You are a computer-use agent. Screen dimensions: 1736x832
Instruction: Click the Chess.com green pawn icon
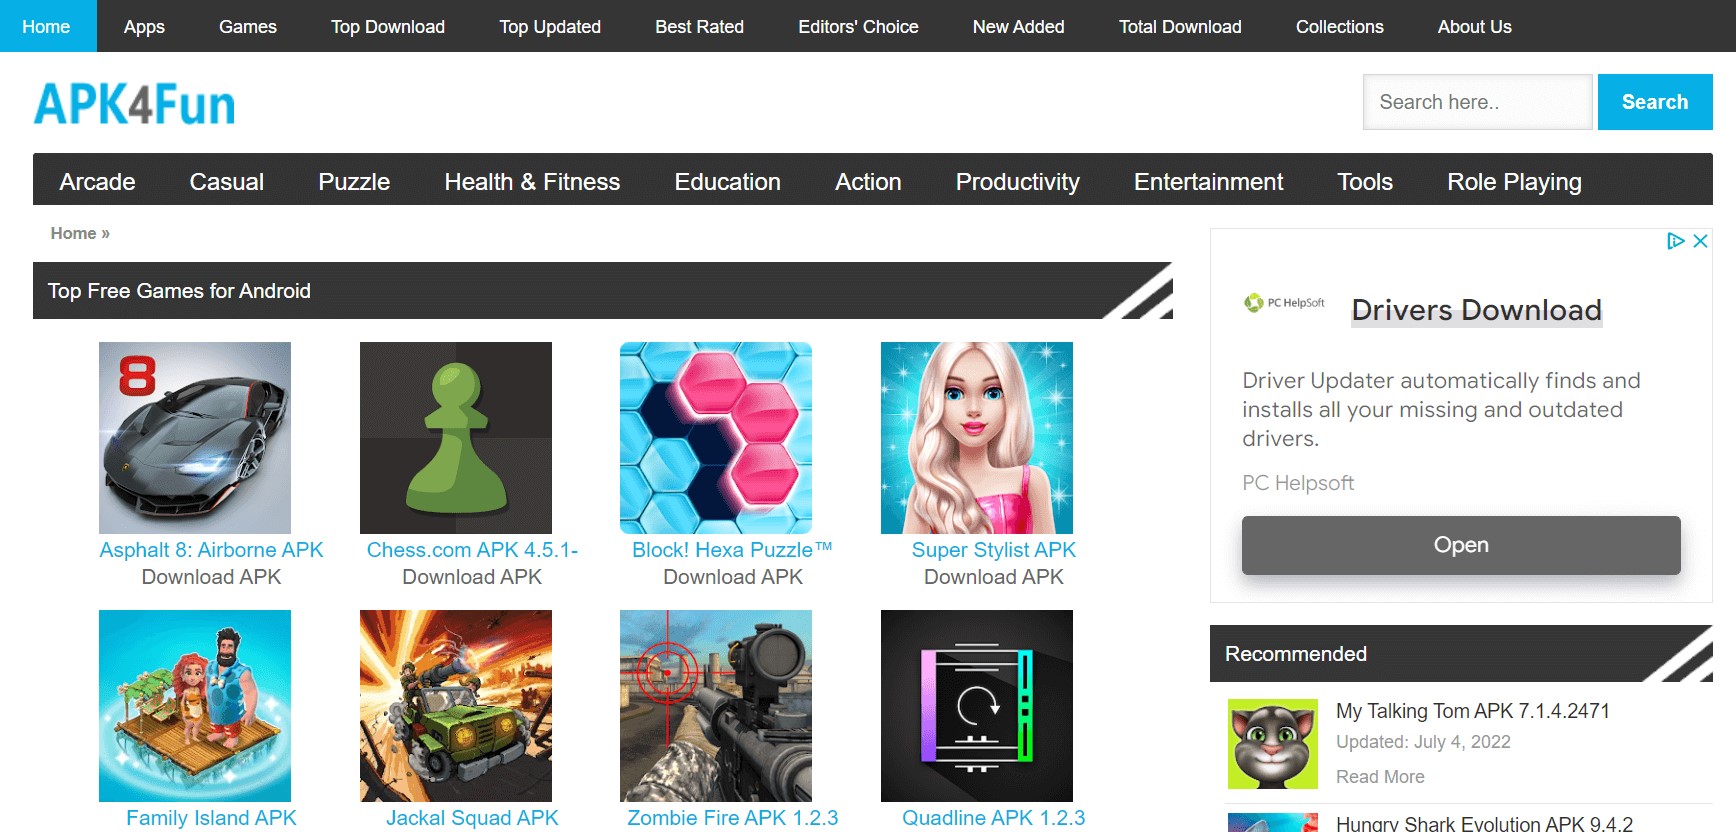click(x=456, y=437)
